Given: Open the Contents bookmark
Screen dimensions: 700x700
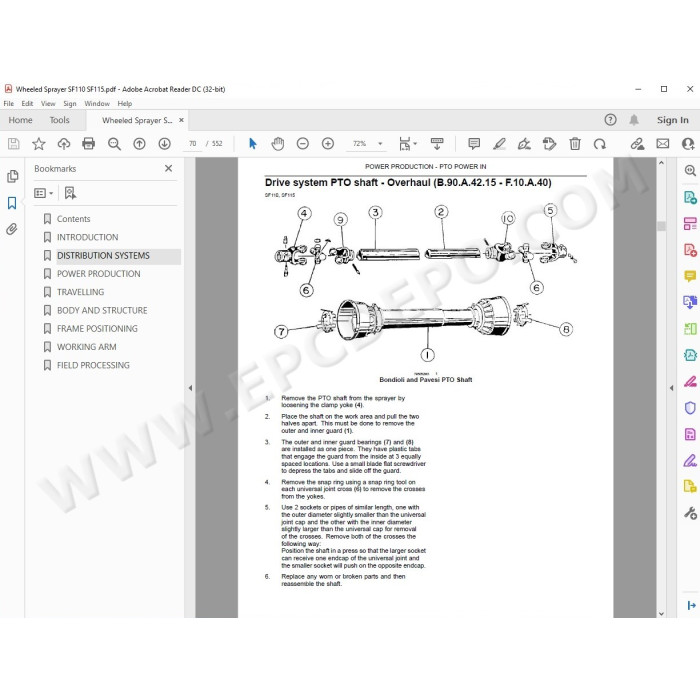Looking at the screenshot, I should (x=73, y=219).
